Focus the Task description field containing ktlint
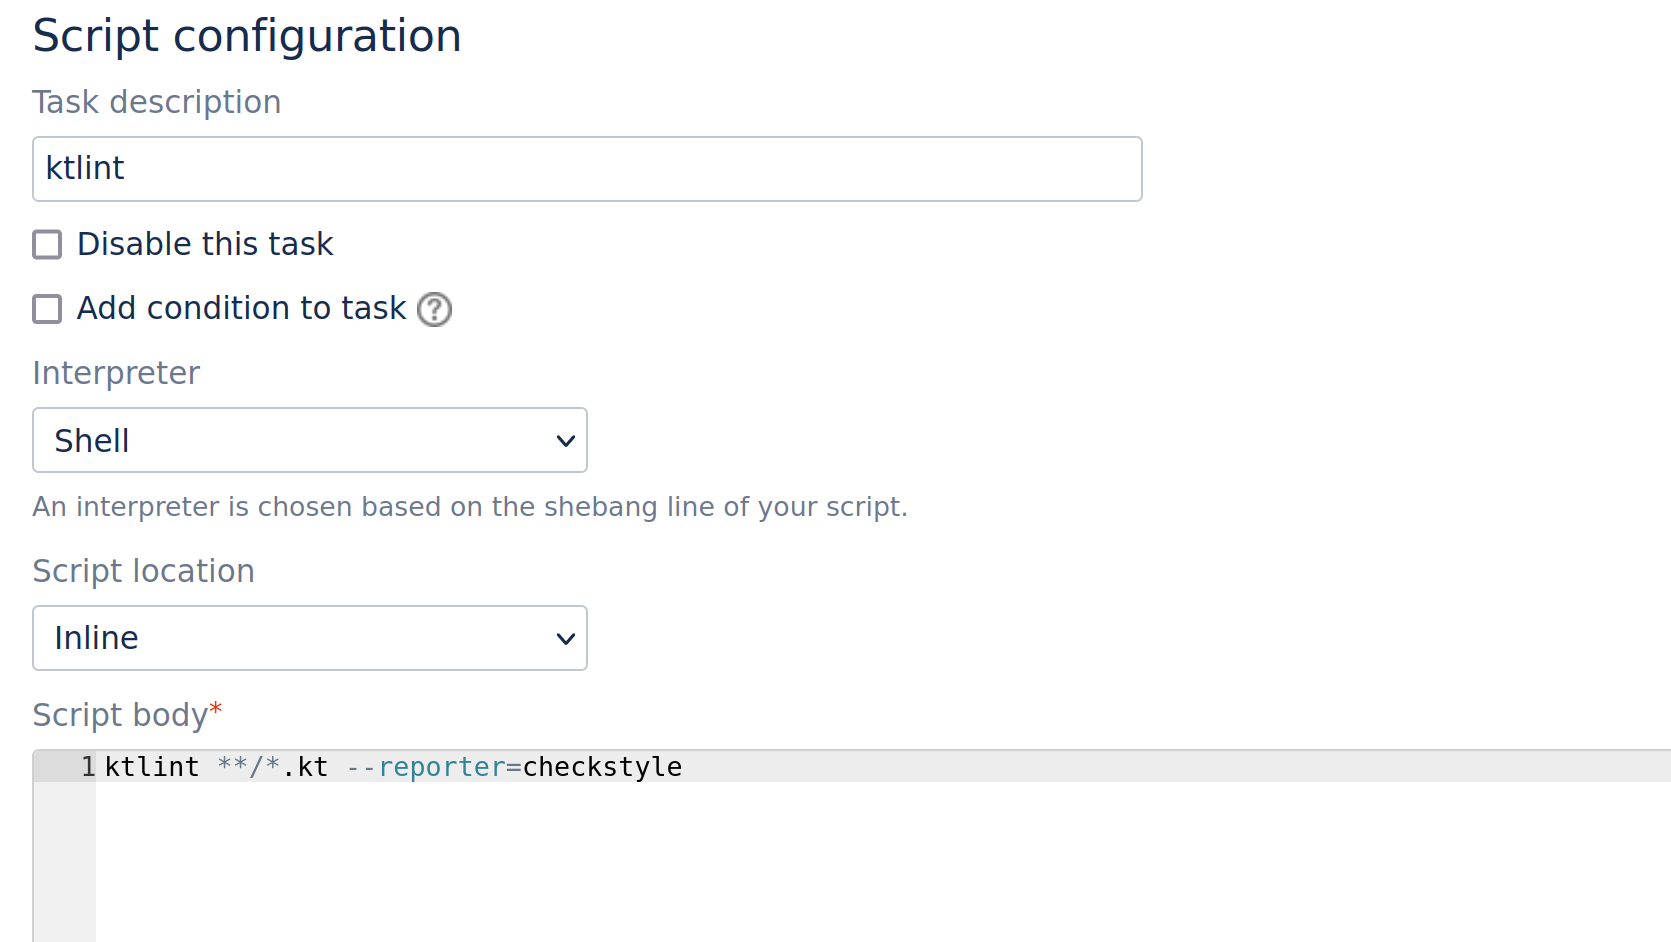 point(587,169)
